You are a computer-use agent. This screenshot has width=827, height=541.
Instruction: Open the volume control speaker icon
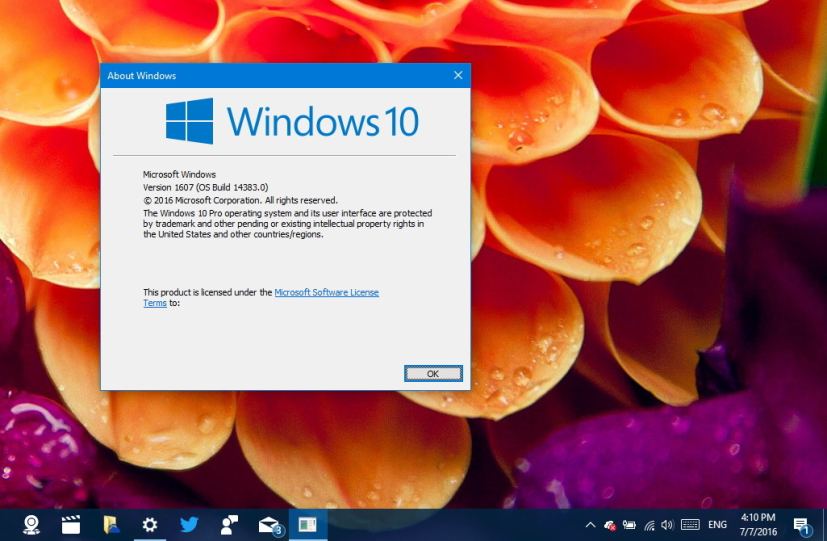click(x=667, y=524)
